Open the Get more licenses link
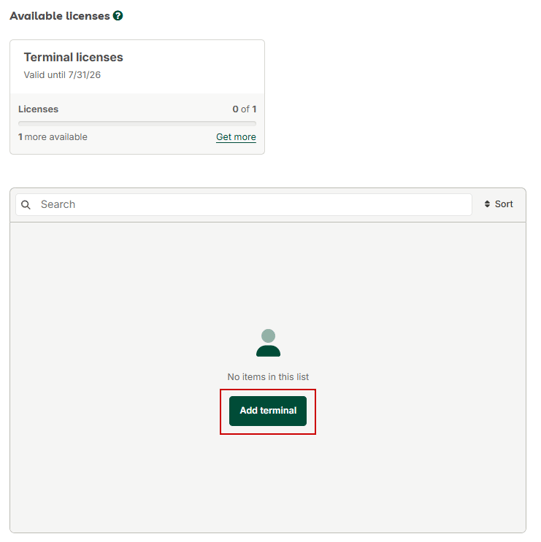 236,137
